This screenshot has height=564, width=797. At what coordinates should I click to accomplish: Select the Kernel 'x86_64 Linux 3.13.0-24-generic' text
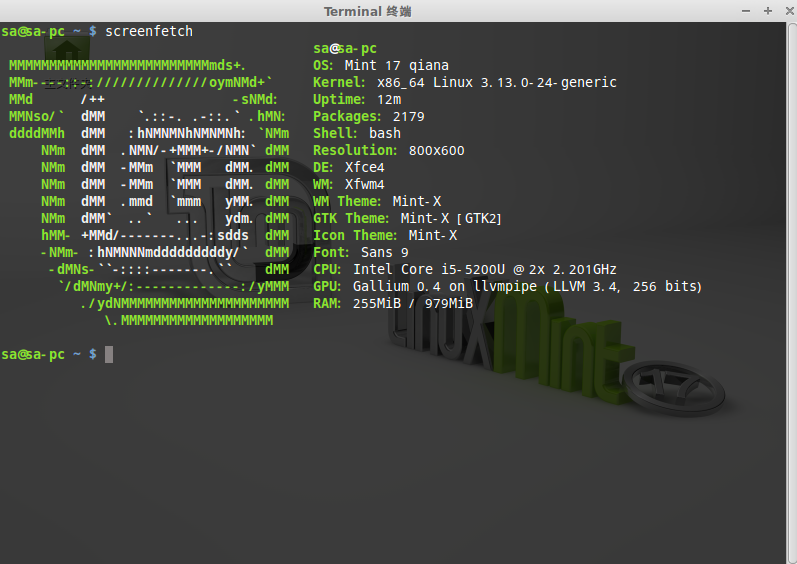click(497, 82)
